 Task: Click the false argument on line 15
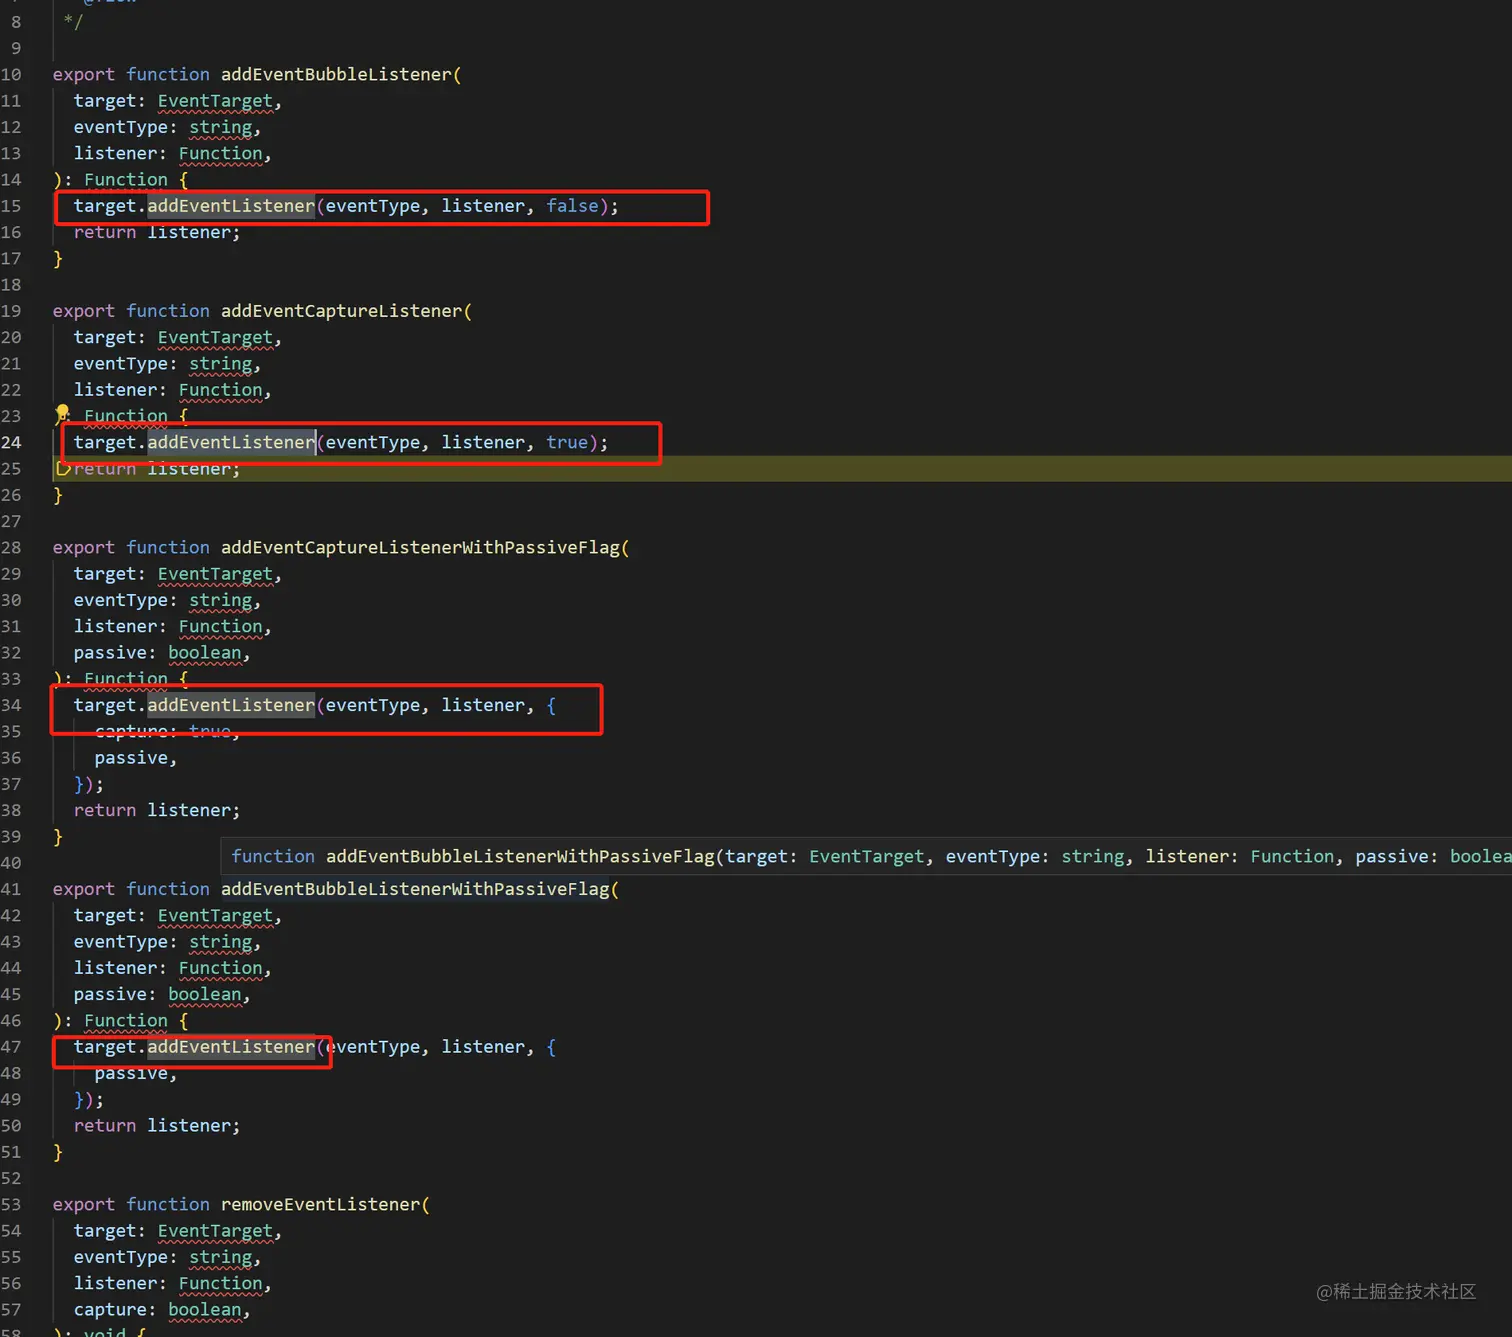572,206
